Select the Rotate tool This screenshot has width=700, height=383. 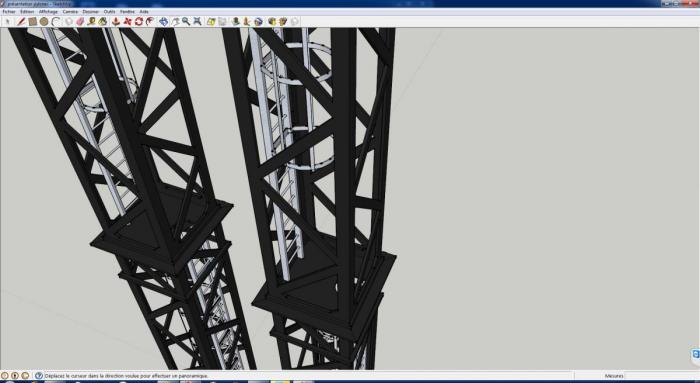point(139,21)
